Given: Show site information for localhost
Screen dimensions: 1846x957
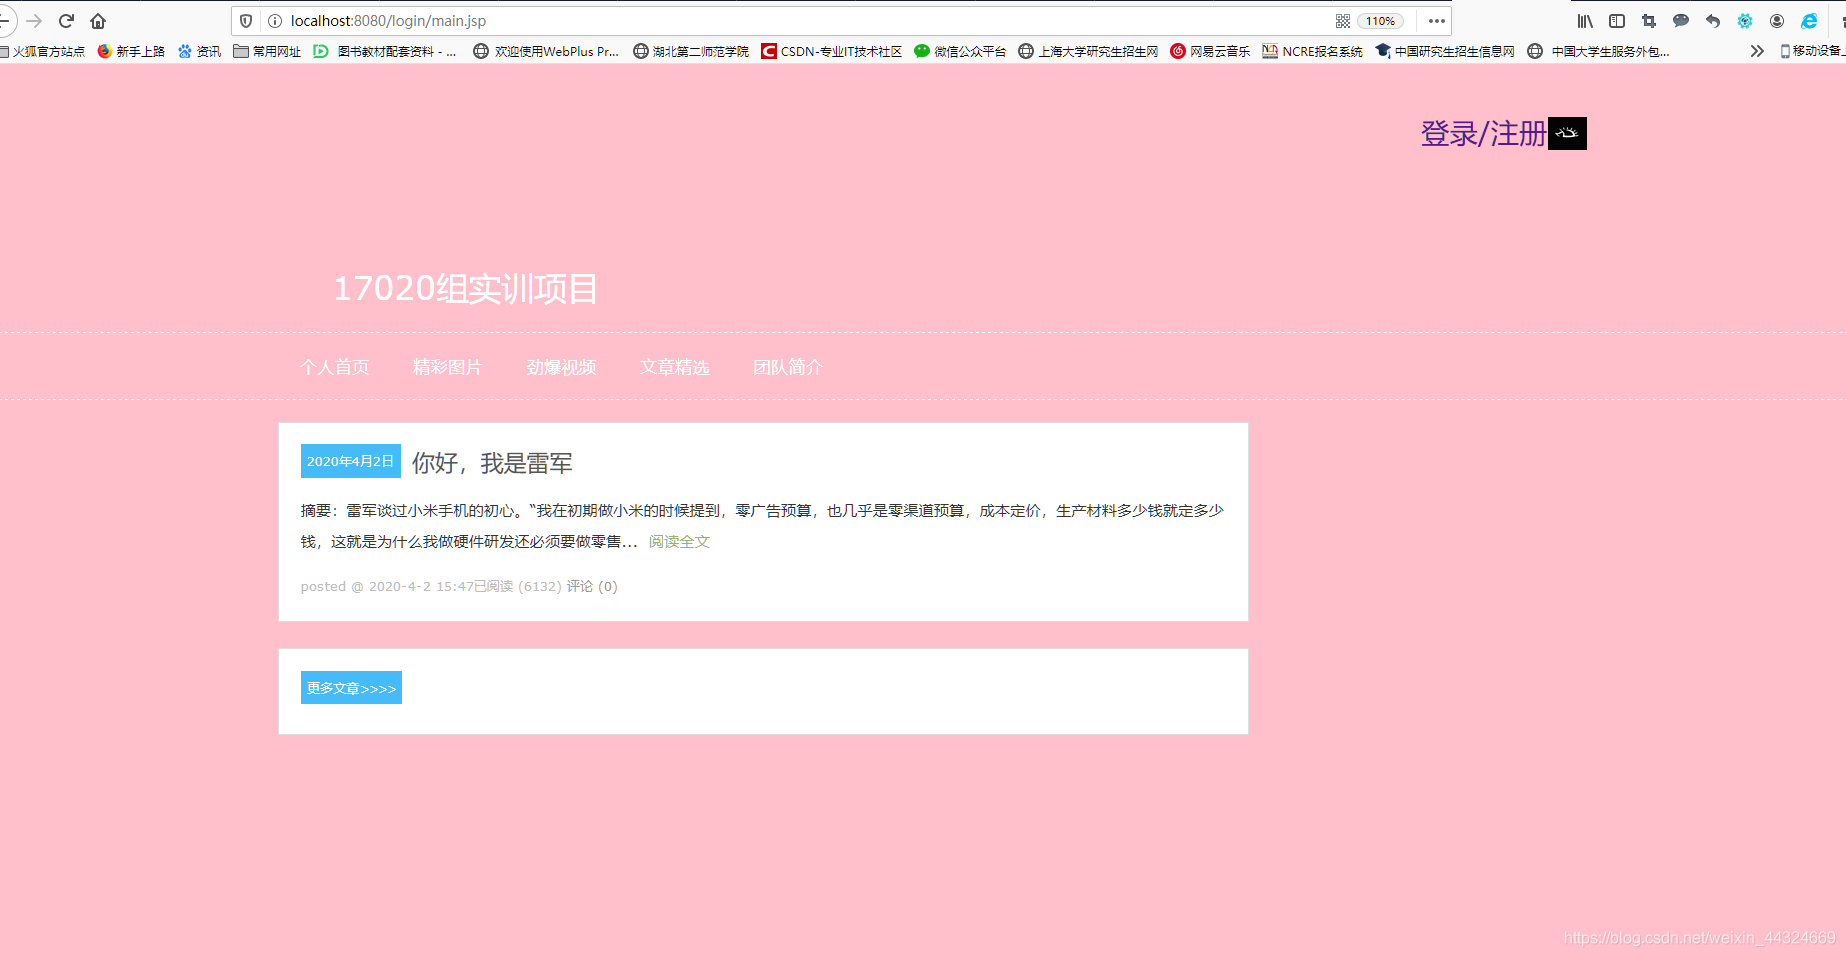Looking at the screenshot, I should [x=274, y=21].
